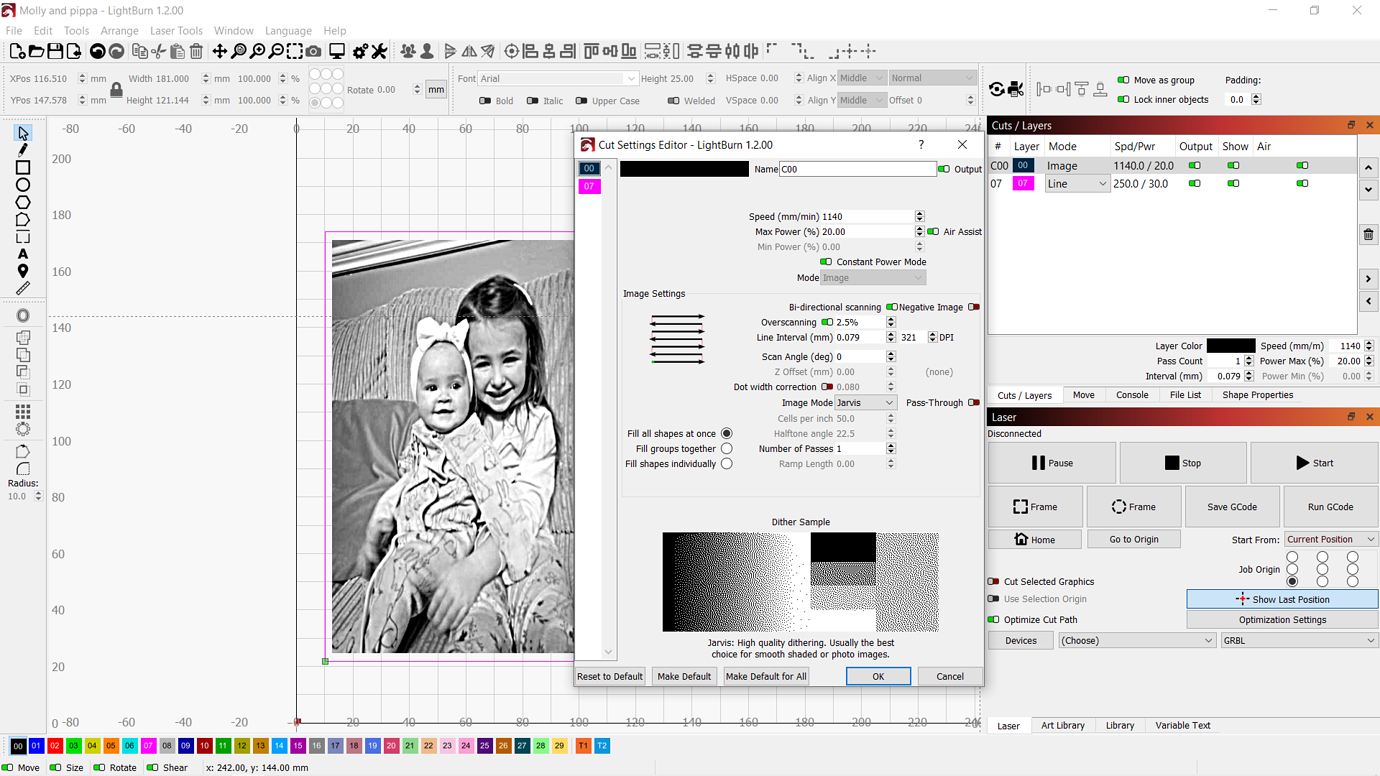This screenshot has width=1380, height=776.
Task: Select the Draw Ellipse tool
Action: pos(23,185)
